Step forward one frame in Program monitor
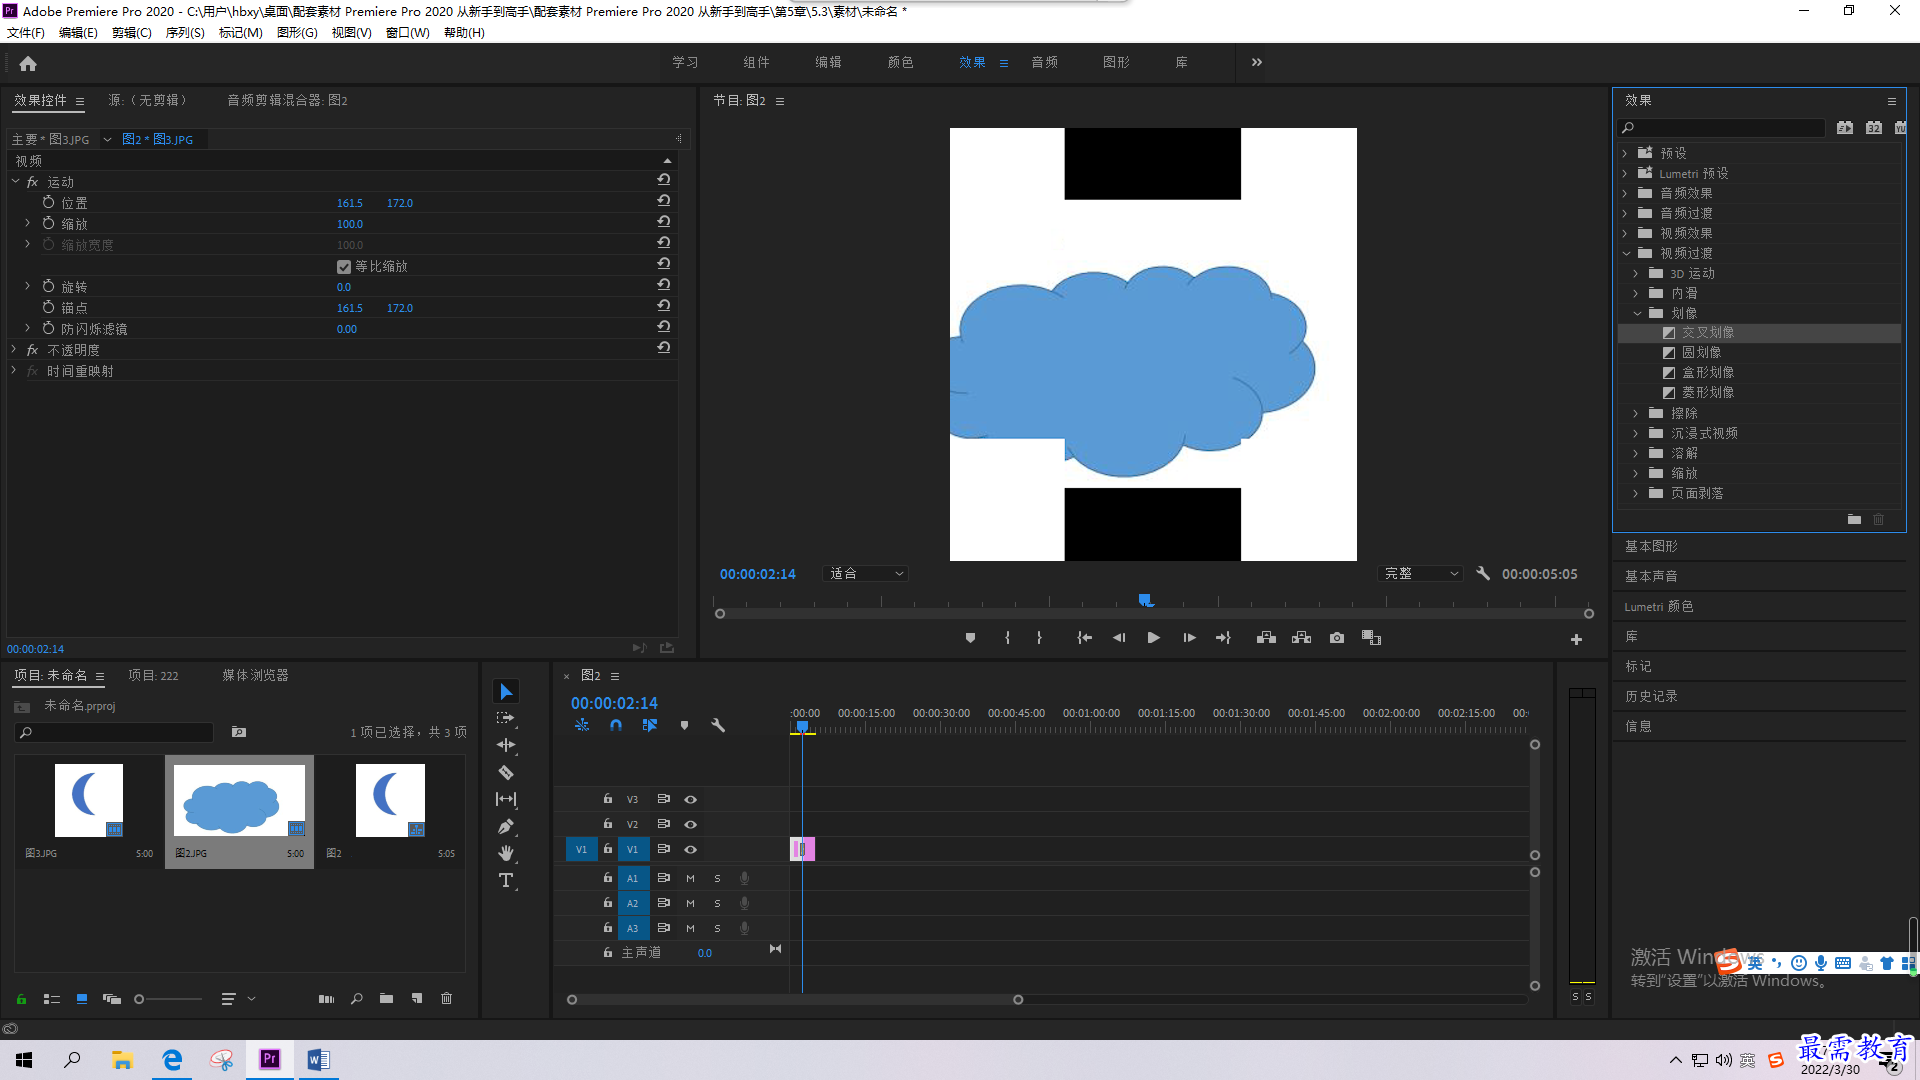Viewport: 1920px width, 1080px height. 1189,638
